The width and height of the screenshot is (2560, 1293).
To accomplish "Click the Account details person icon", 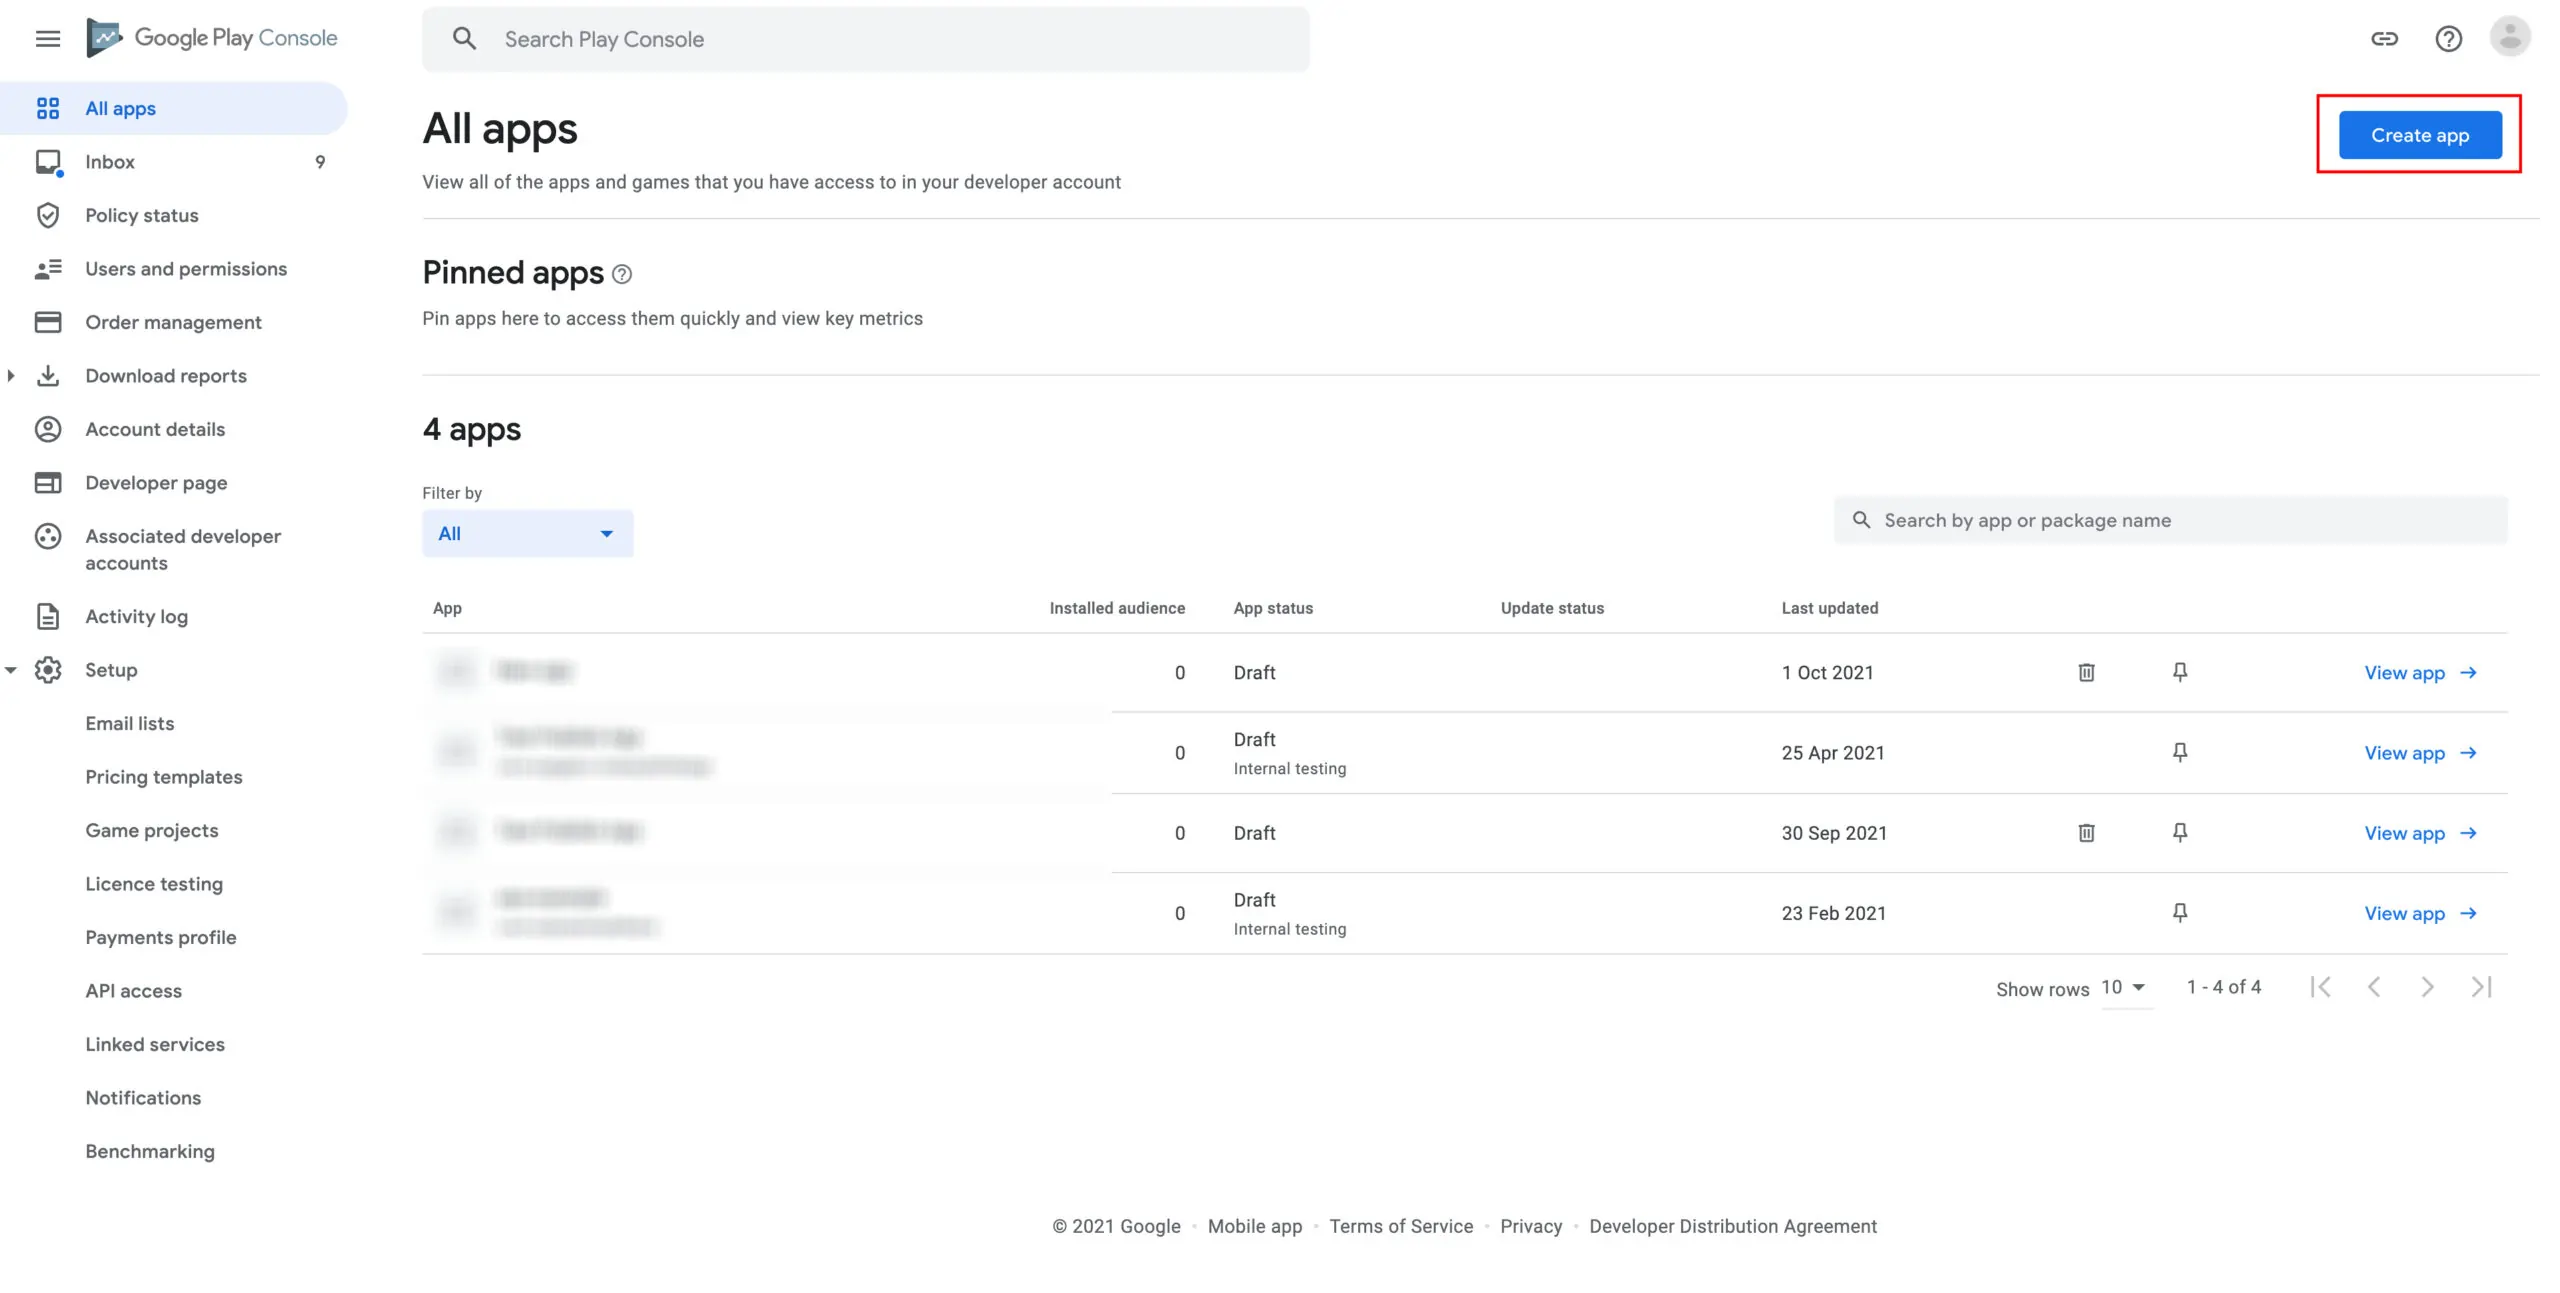I will 48,429.
